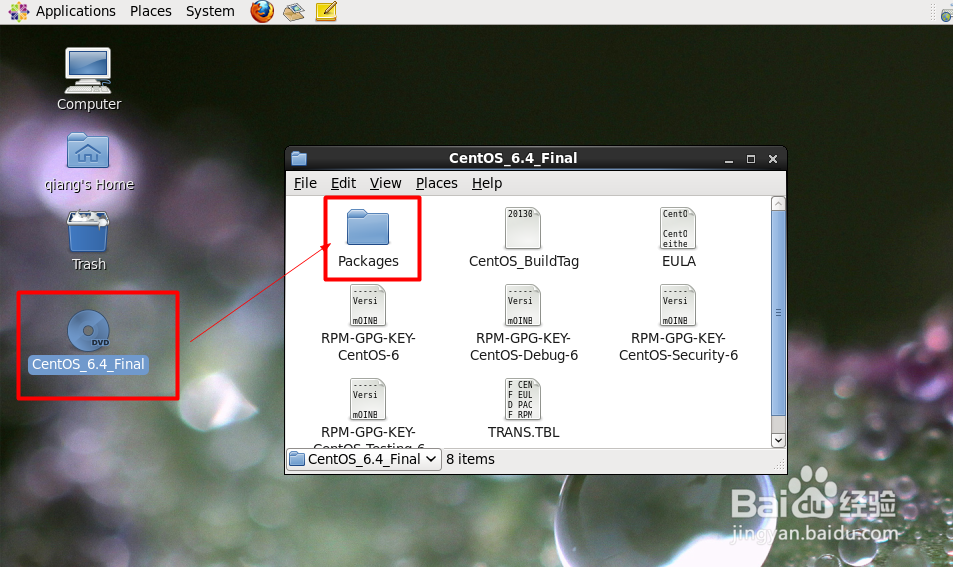Select the RPM-GPG-KEY-CentOS-6 file icon

(368, 305)
